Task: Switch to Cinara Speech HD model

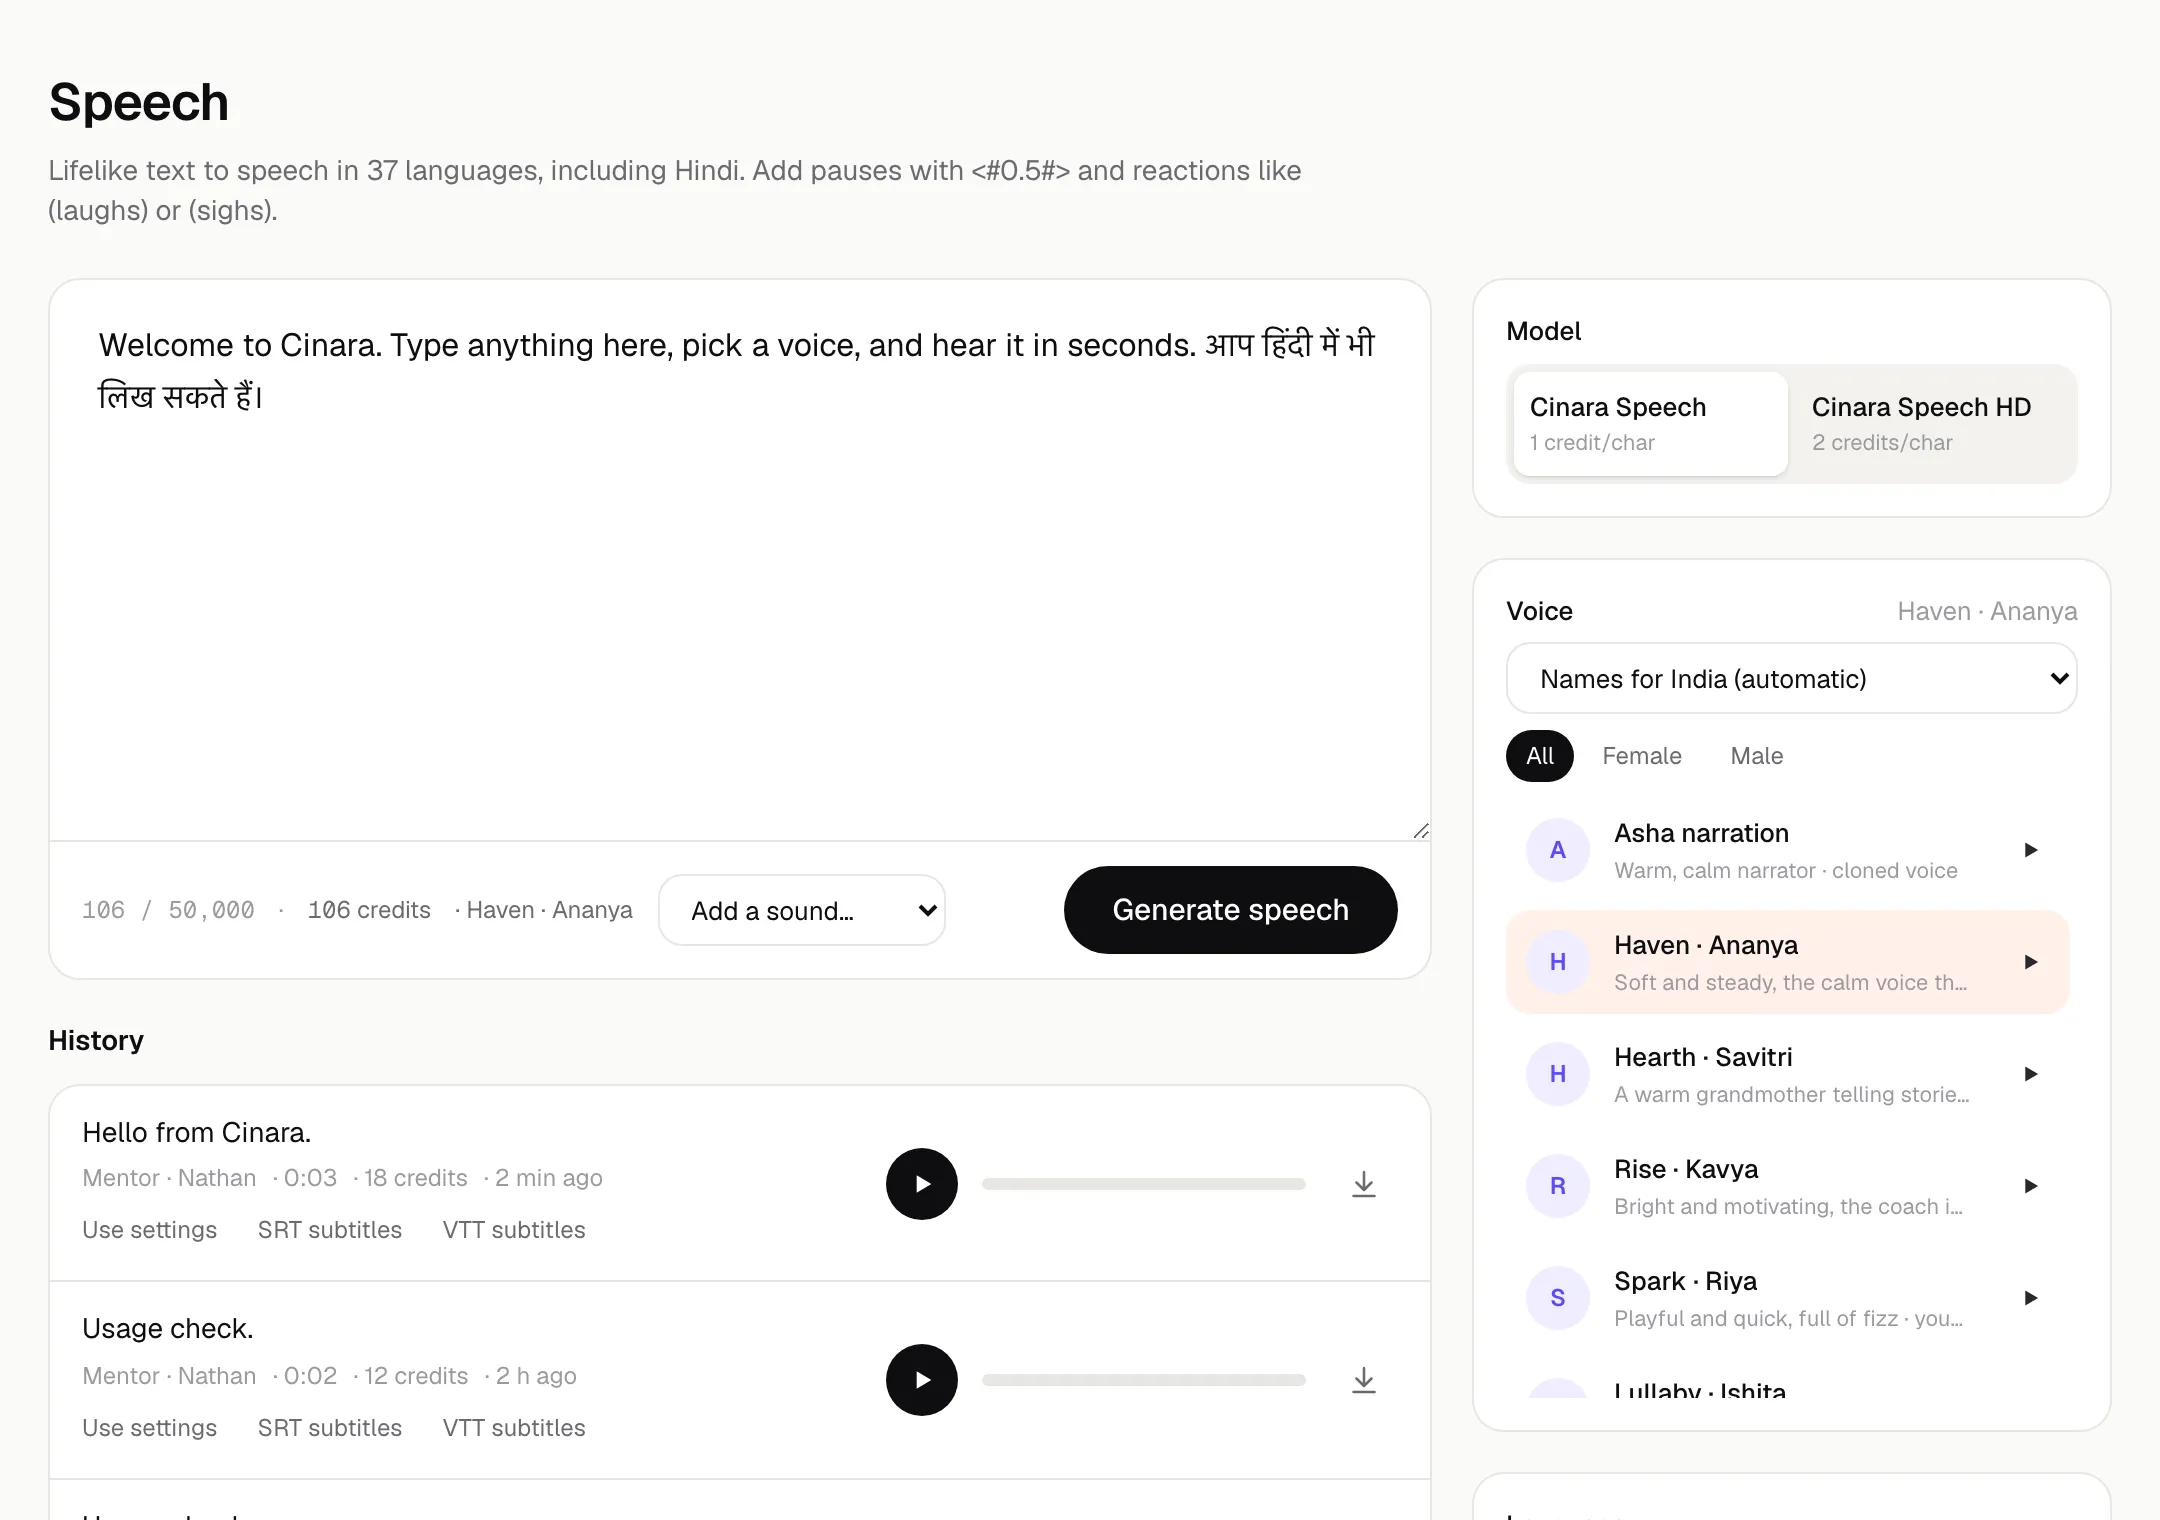Action: tap(1933, 424)
